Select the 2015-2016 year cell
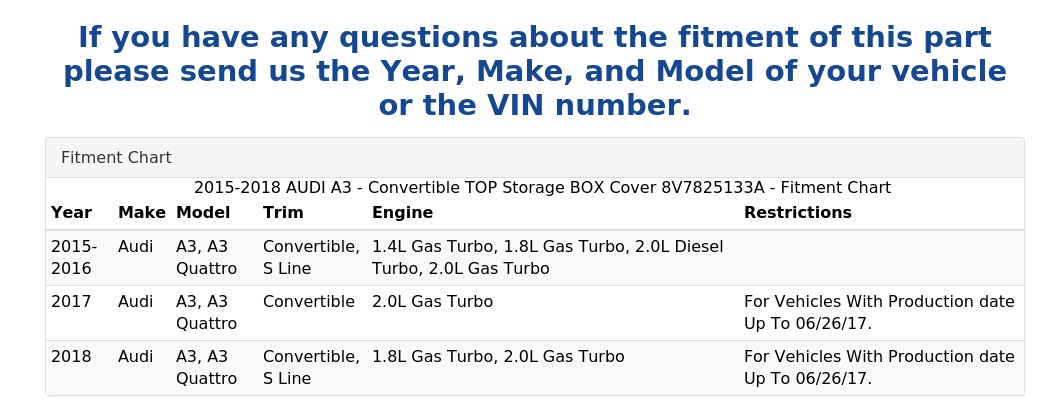Image resolution: width=1040 pixels, height=416 pixels. 74,257
